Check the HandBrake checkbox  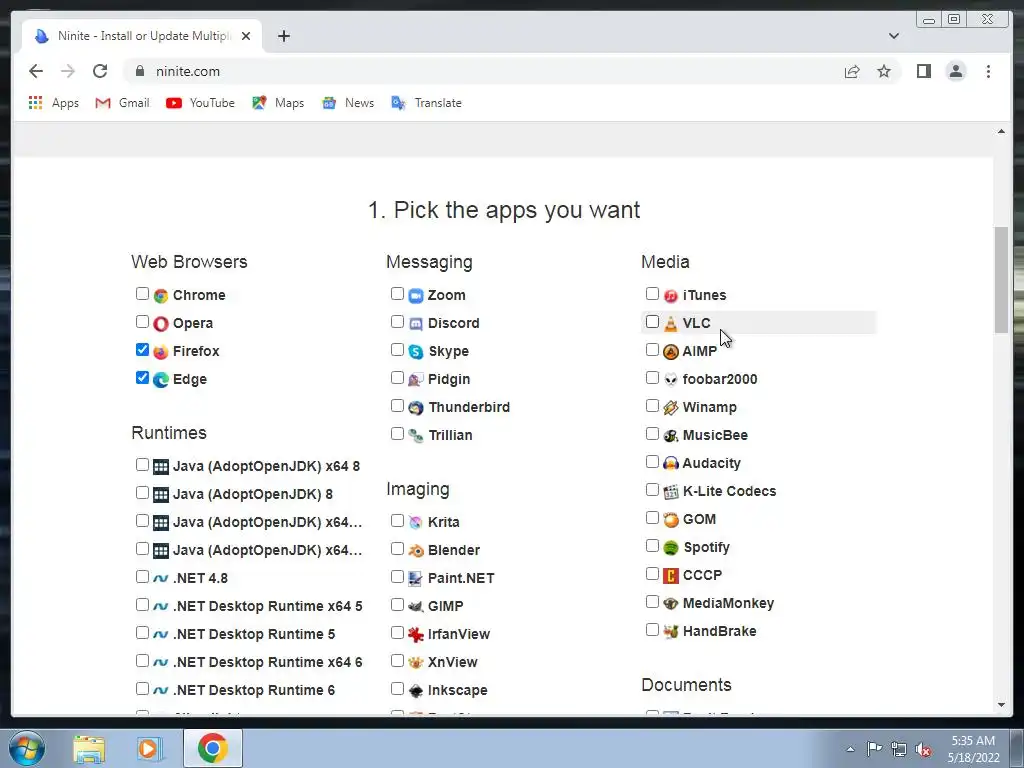pyautogui.click(x=652, y=630)
